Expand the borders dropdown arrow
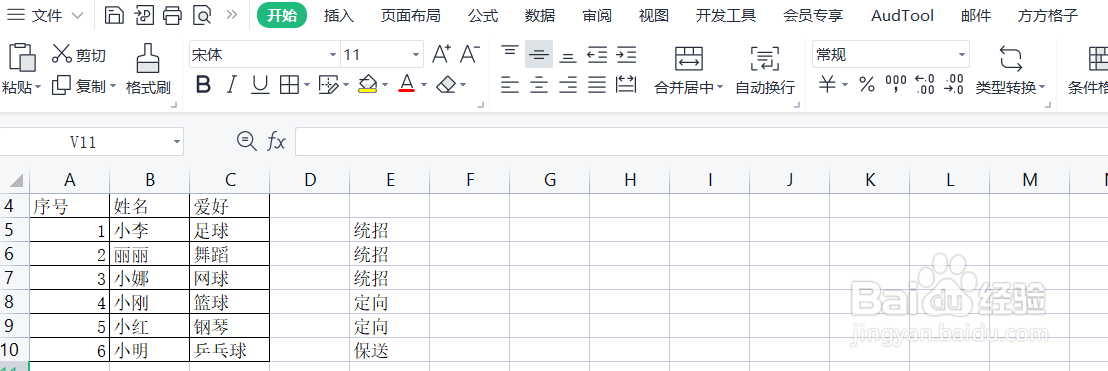This screenshot has height=371, width=1108. [307, 86]
